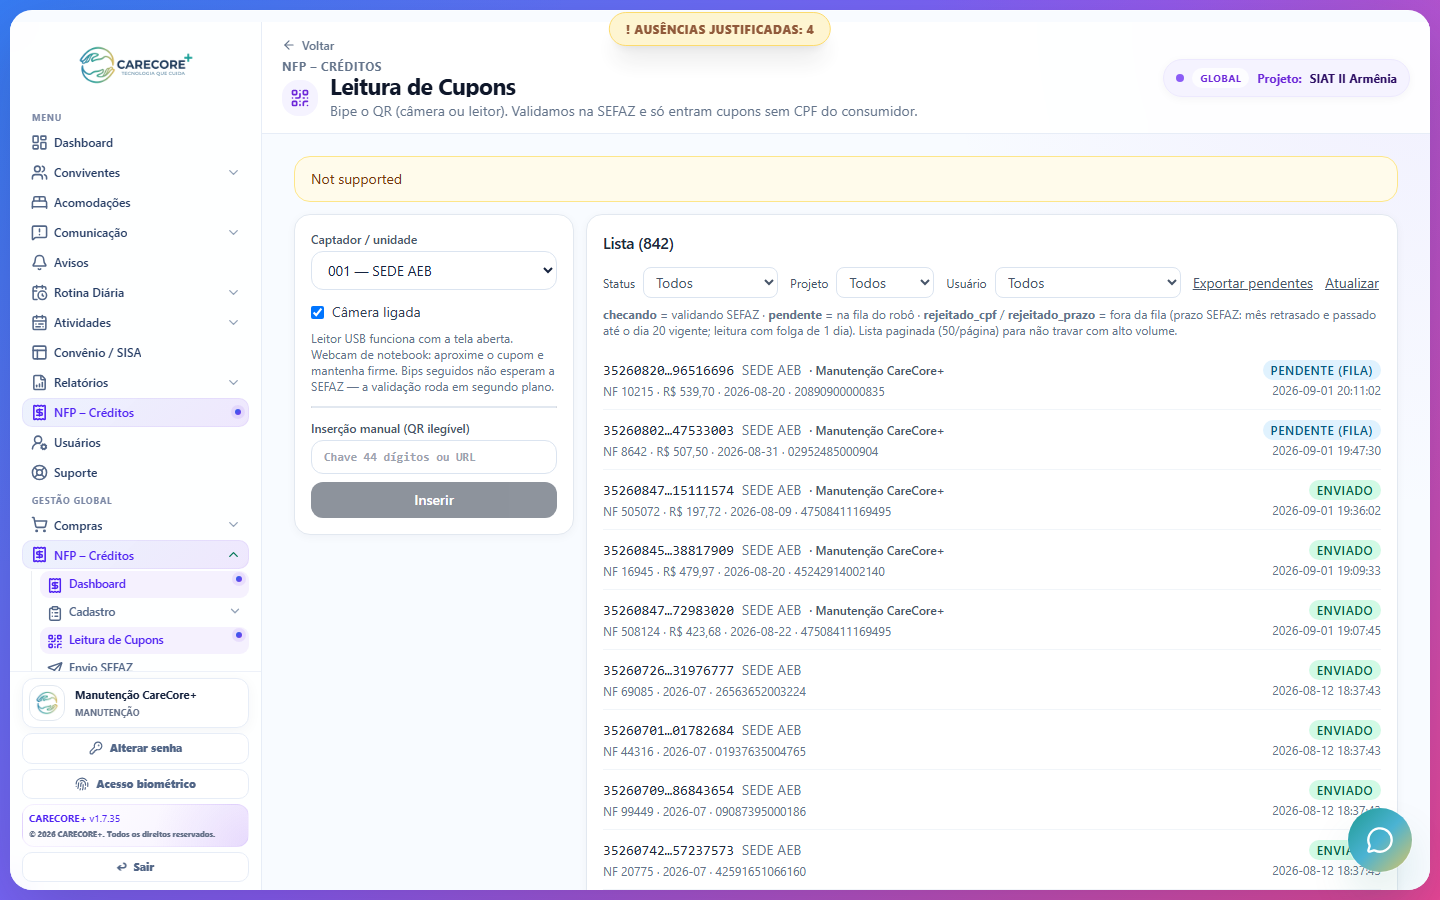Click the Alterar senha button
The image size is (1440, 900).
coord(135,748)
